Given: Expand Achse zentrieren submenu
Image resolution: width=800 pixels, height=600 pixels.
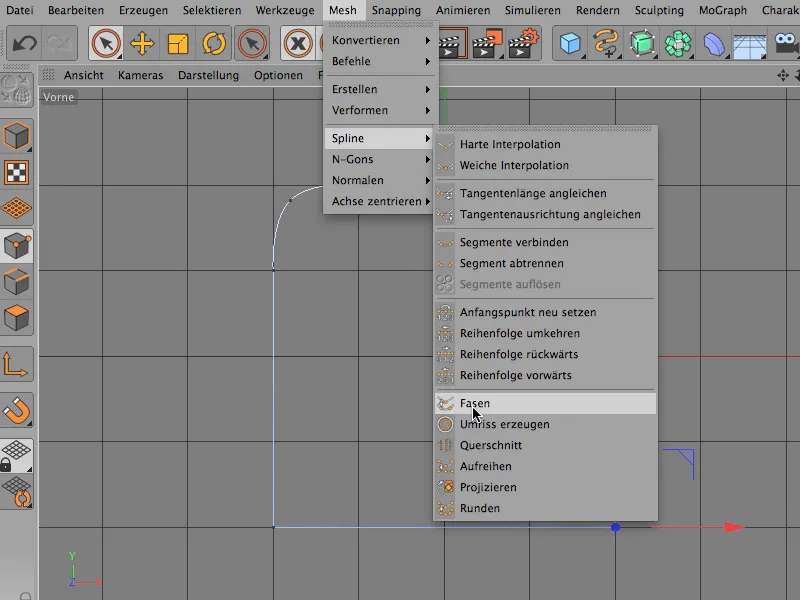Looking at the screenshot, I should pos(381,201).
